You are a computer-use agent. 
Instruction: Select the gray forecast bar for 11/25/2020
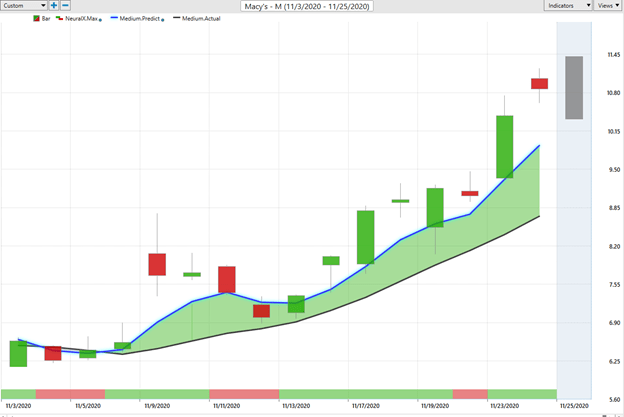click(574, 88)
